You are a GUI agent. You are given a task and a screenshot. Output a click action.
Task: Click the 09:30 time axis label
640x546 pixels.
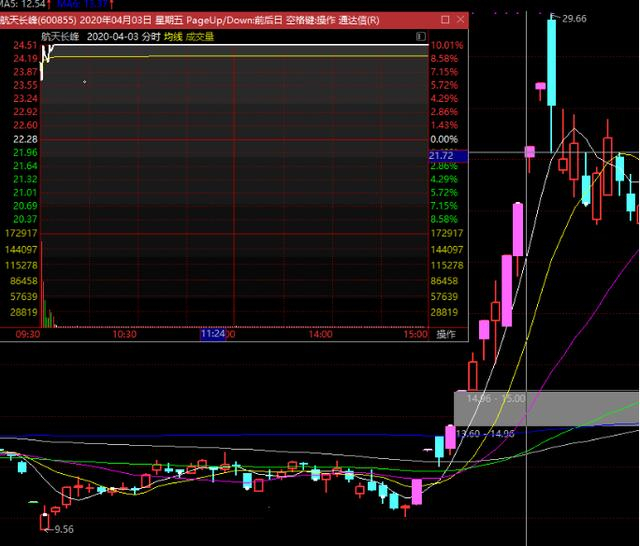(28, 334)
